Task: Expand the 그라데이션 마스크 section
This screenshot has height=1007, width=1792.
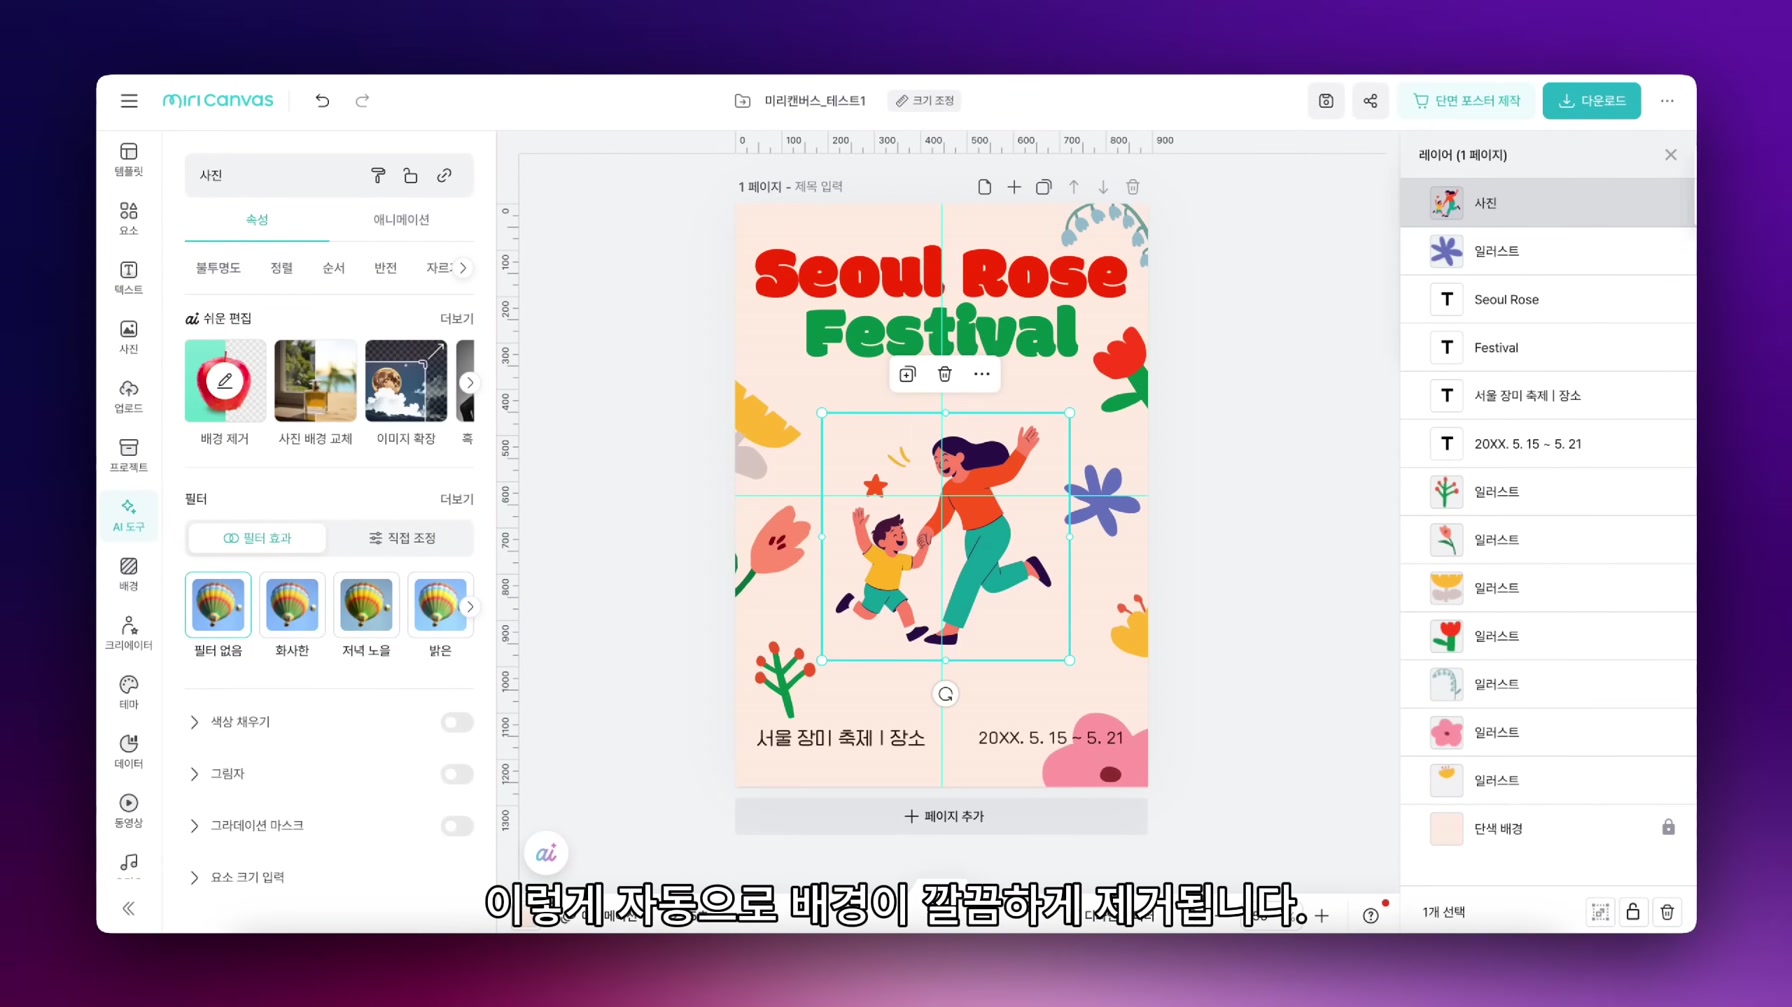Action: pyautogui.click(x=194, y=826)
